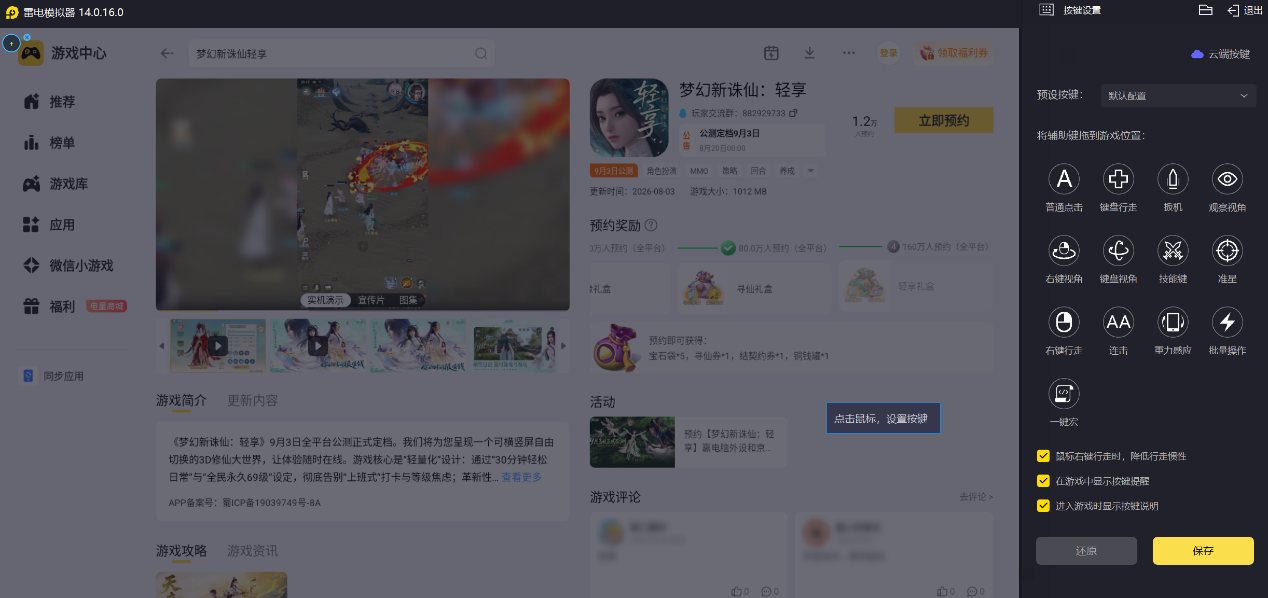Select the 右键视角 icon
This screenshot has height=598, width=1268.
pos(1064,251)
